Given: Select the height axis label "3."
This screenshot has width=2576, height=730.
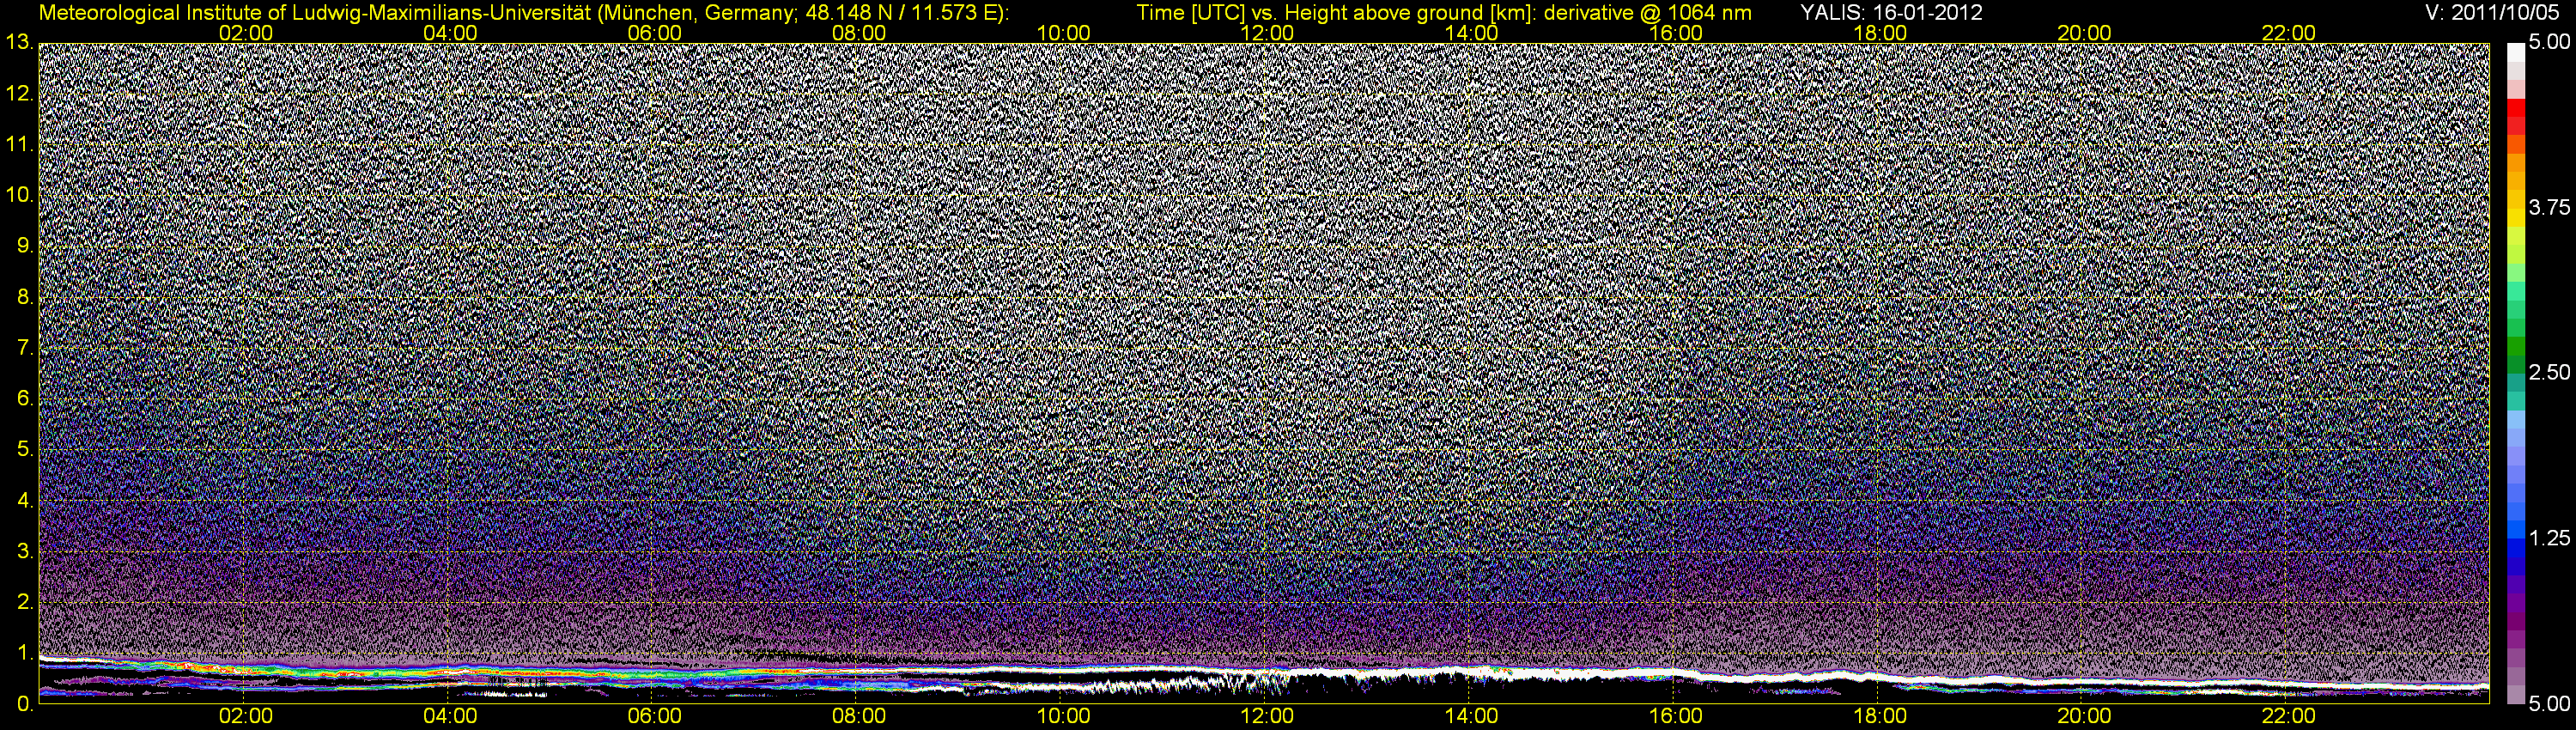Looking at the screenshot, I should pos(24,552).
